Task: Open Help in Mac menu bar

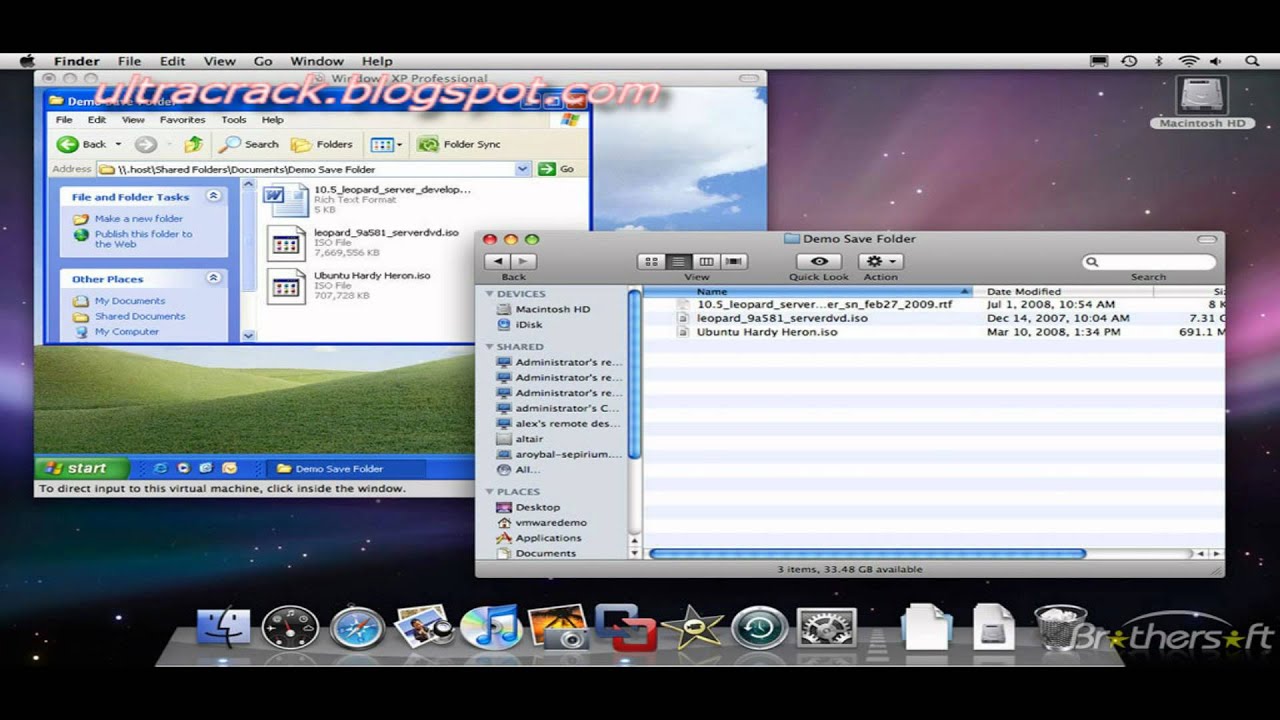Action: (377, 61)
